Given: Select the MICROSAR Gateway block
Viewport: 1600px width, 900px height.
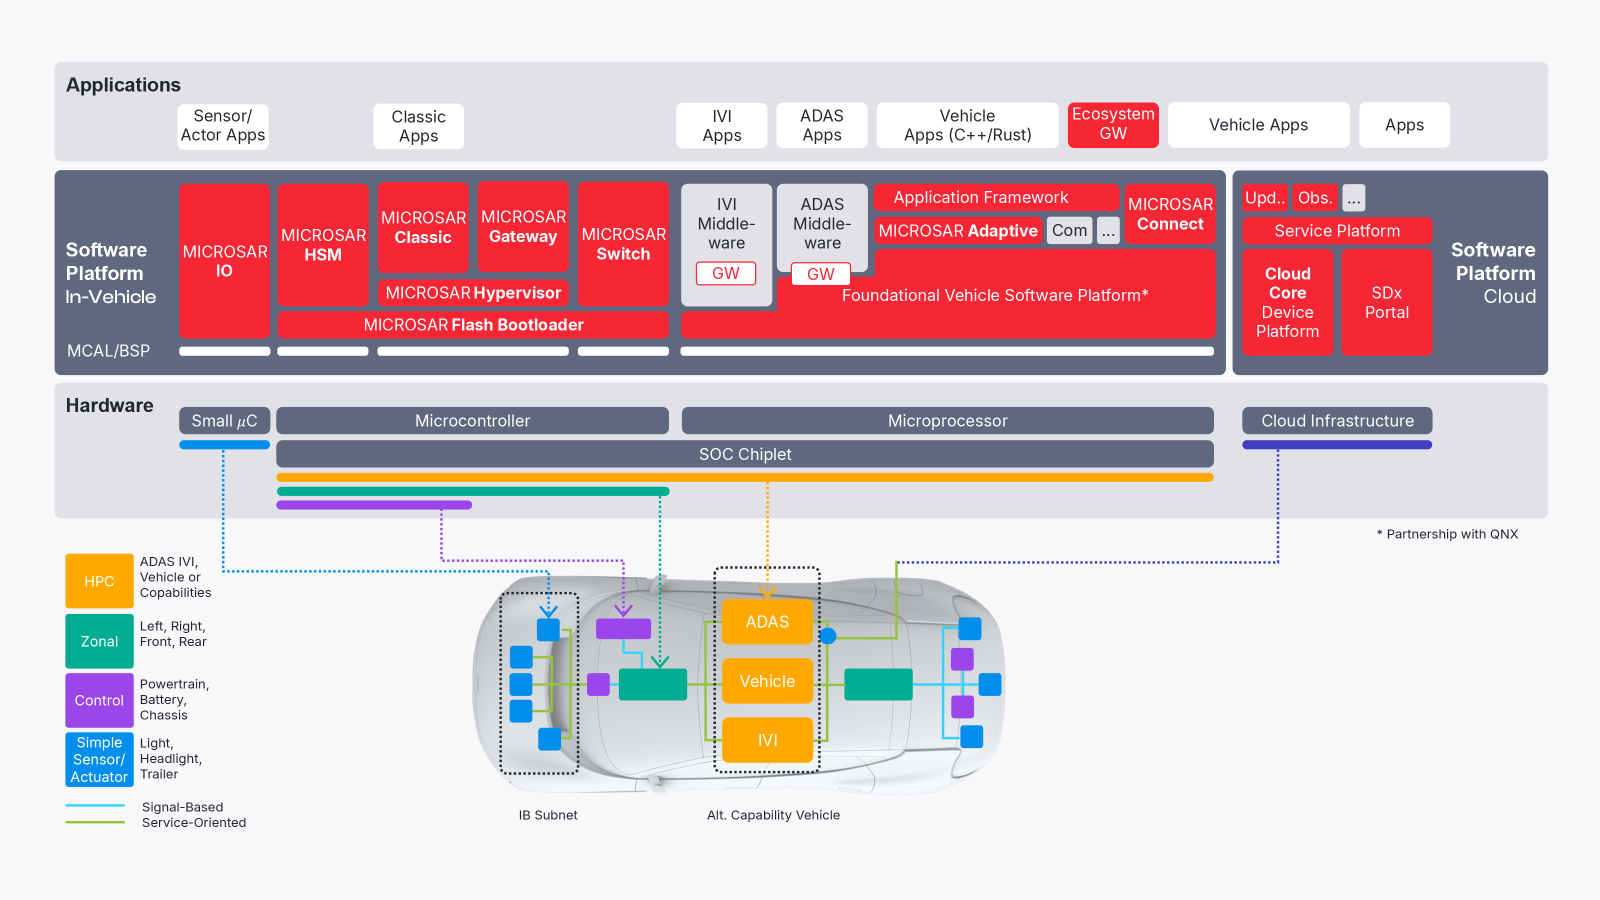Looking at the screenshot, I should (x=523, y=227).
